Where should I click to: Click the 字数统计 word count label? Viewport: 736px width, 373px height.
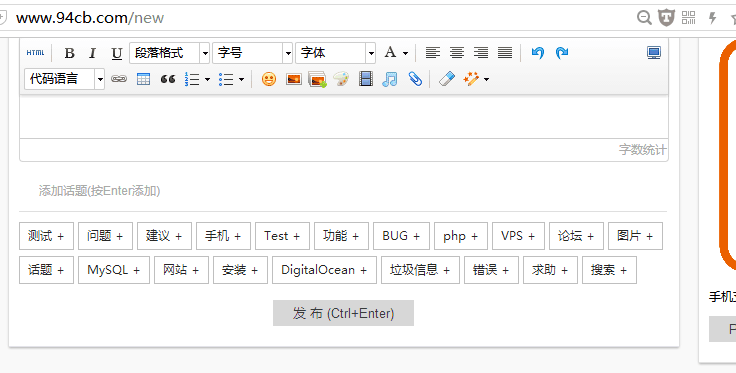coord(642,150)
